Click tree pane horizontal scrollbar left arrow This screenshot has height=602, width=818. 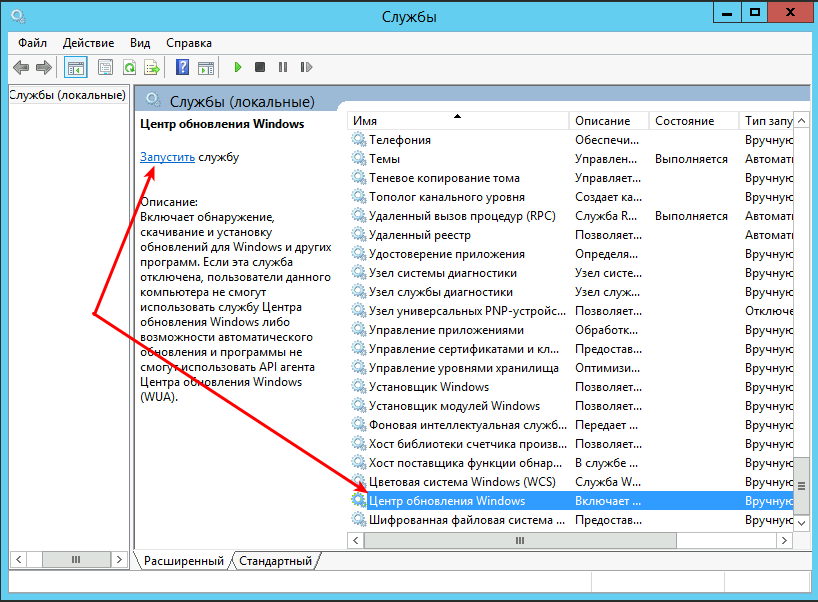click(x=19, y=560)
